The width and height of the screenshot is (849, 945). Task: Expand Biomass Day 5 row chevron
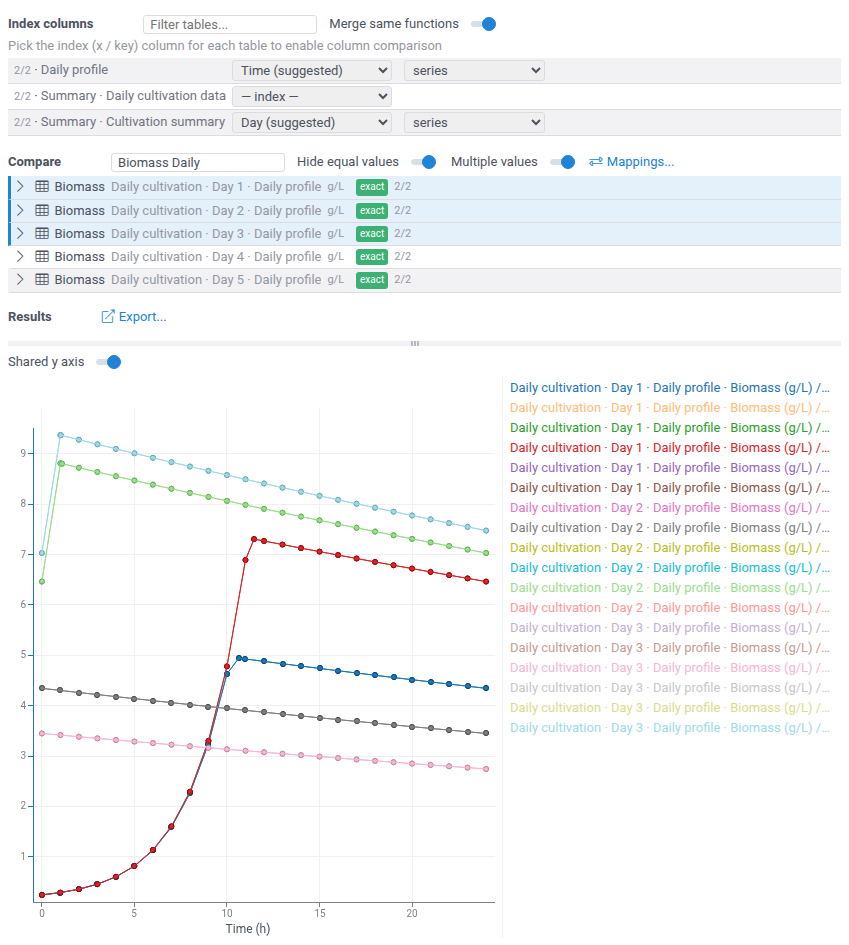point(20,280)
